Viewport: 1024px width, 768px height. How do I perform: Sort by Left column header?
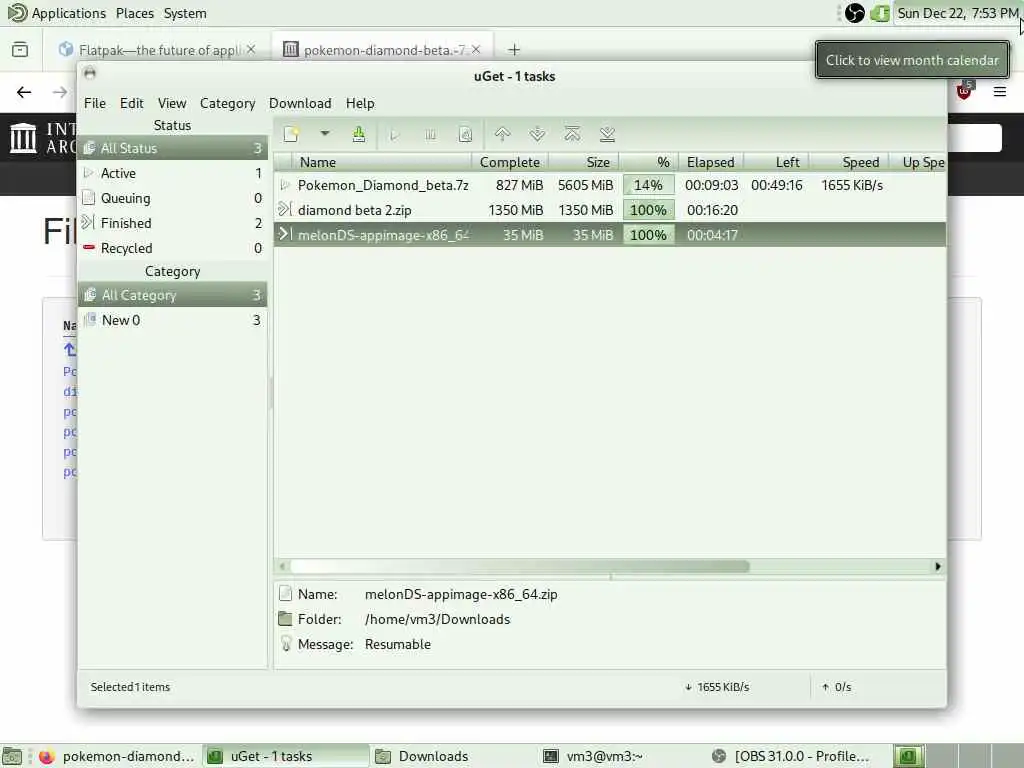pyautogui.click(x=776, y=162)
